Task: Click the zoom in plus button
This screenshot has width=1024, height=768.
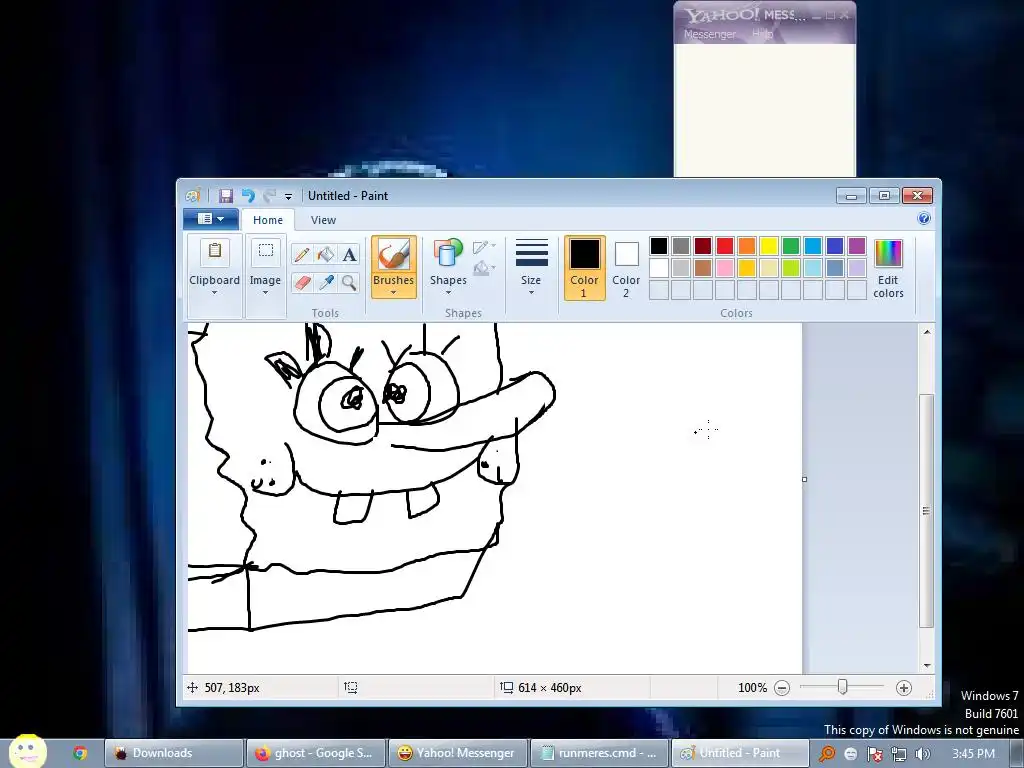Action: 903,688
